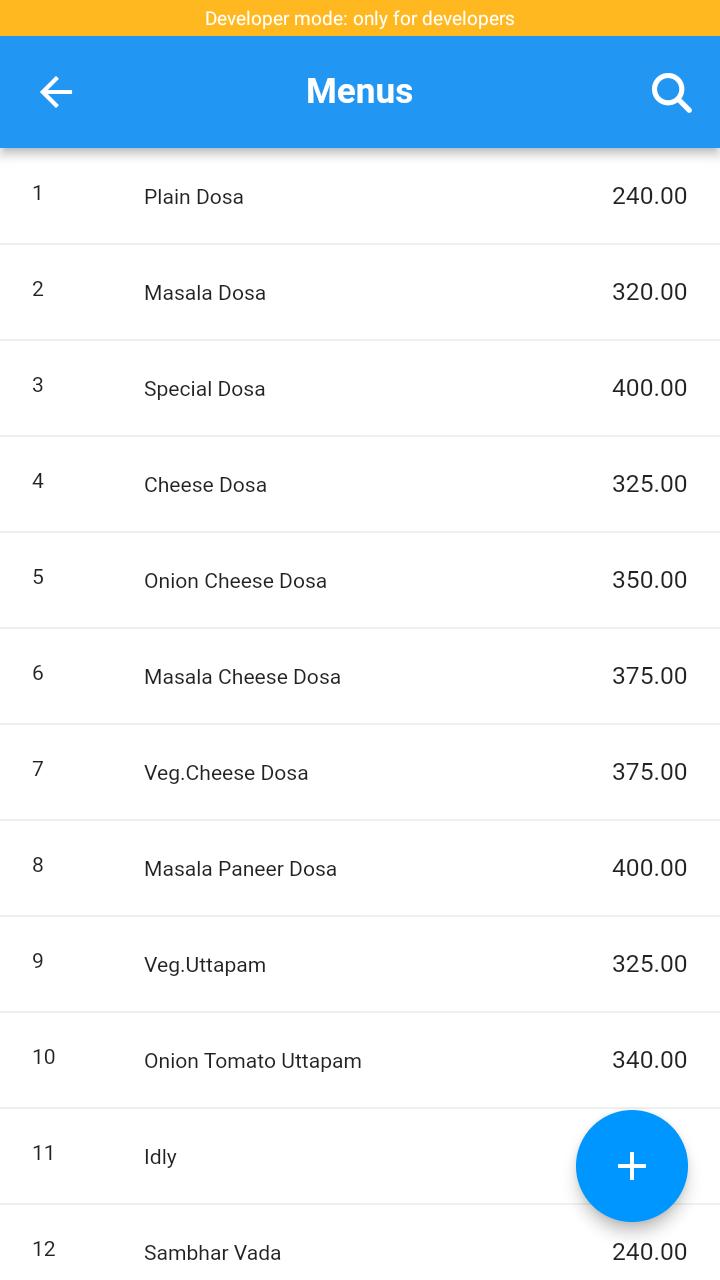Open the Onion Cheese Dosa item
Image resolution: width=720 pixels, height=1280 pixels.
click(360, 580)
